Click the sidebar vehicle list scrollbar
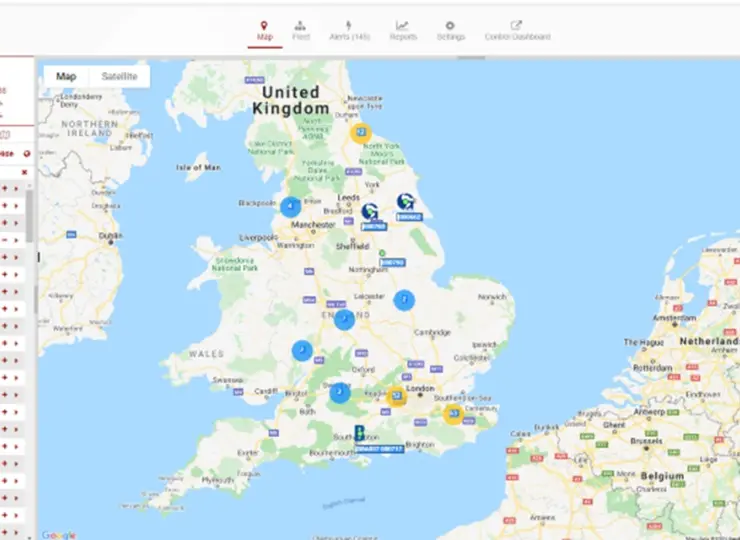 (29, 216)
